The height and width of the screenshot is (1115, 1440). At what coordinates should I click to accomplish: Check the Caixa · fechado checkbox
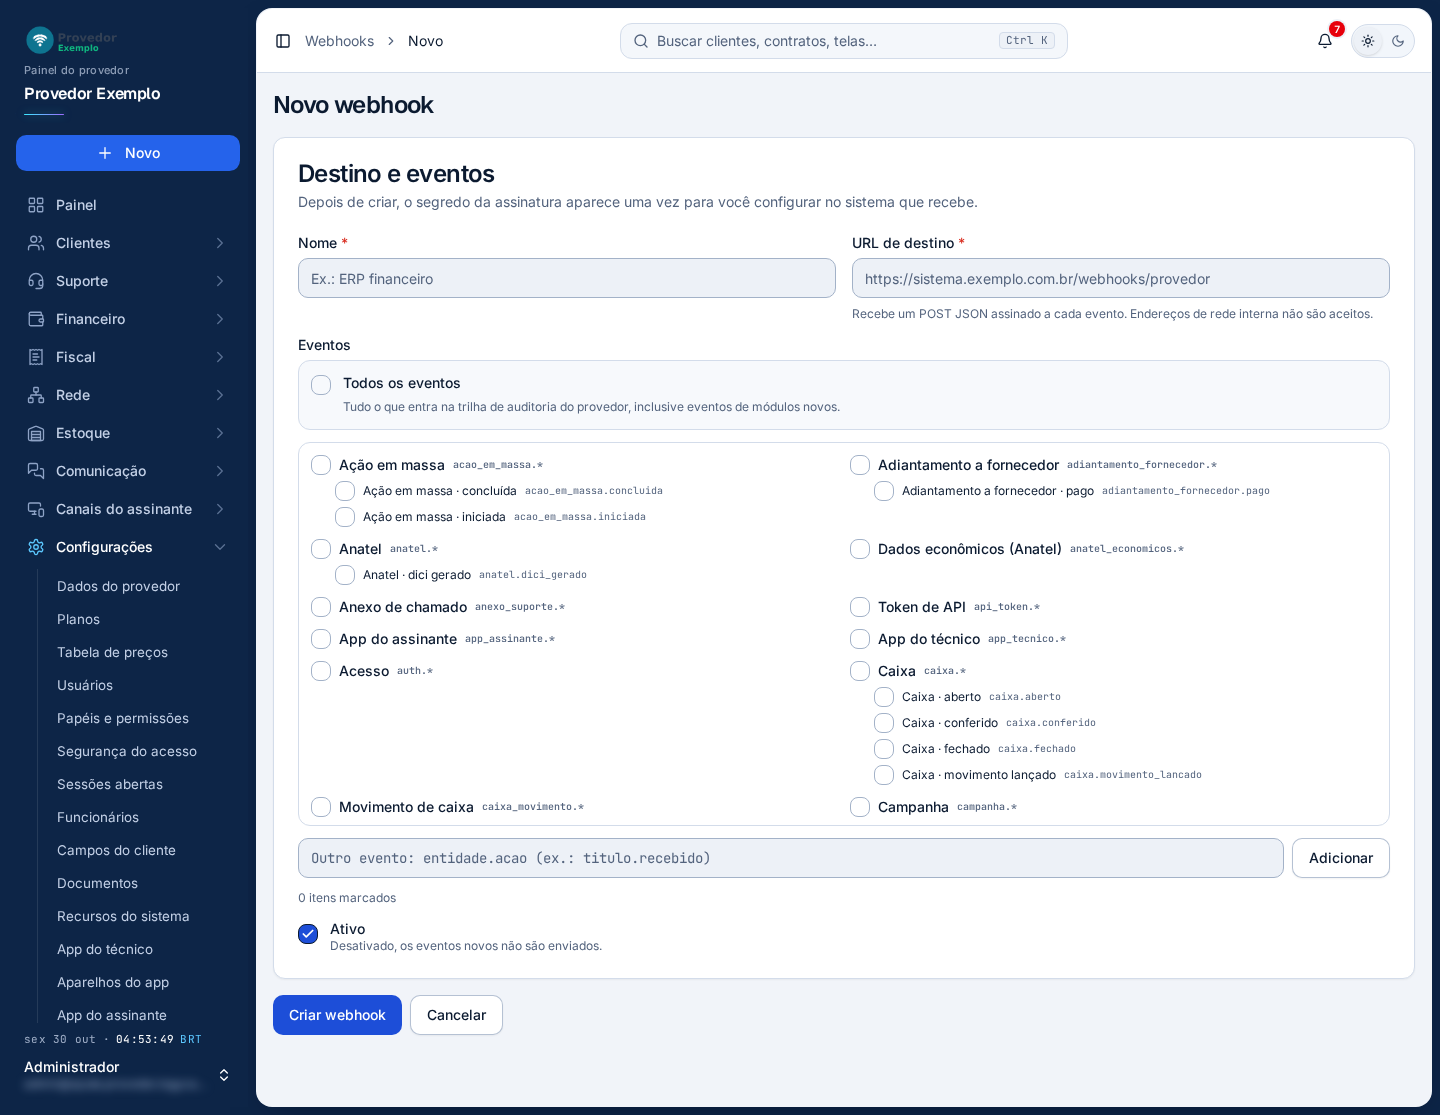(x=884, y=749)
